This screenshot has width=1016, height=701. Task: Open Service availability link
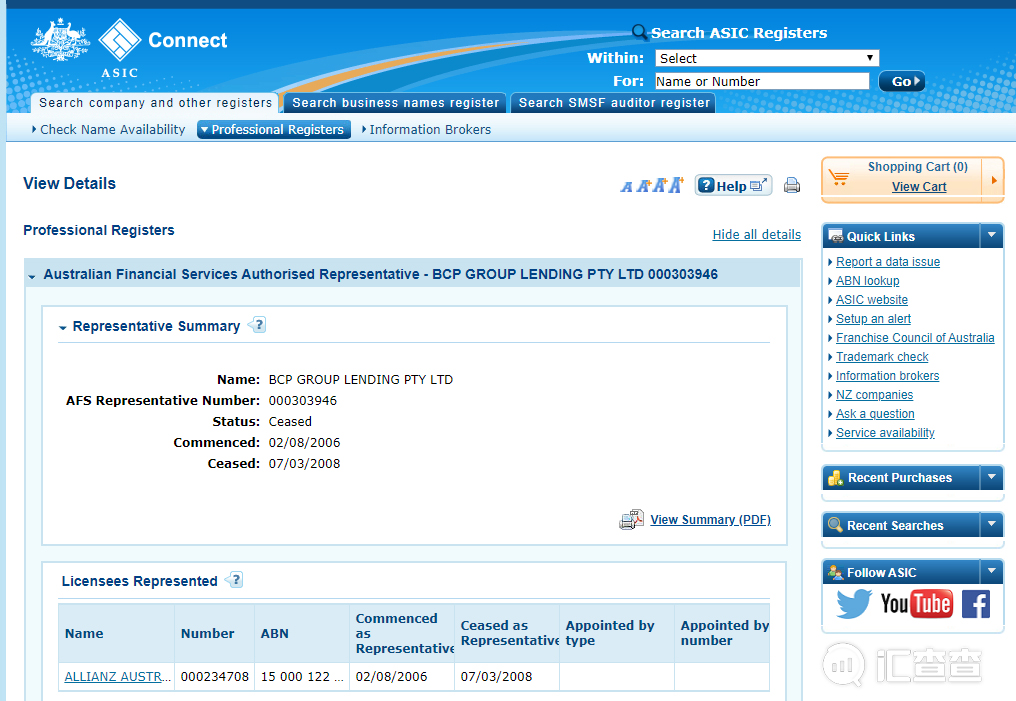(885, 433)
